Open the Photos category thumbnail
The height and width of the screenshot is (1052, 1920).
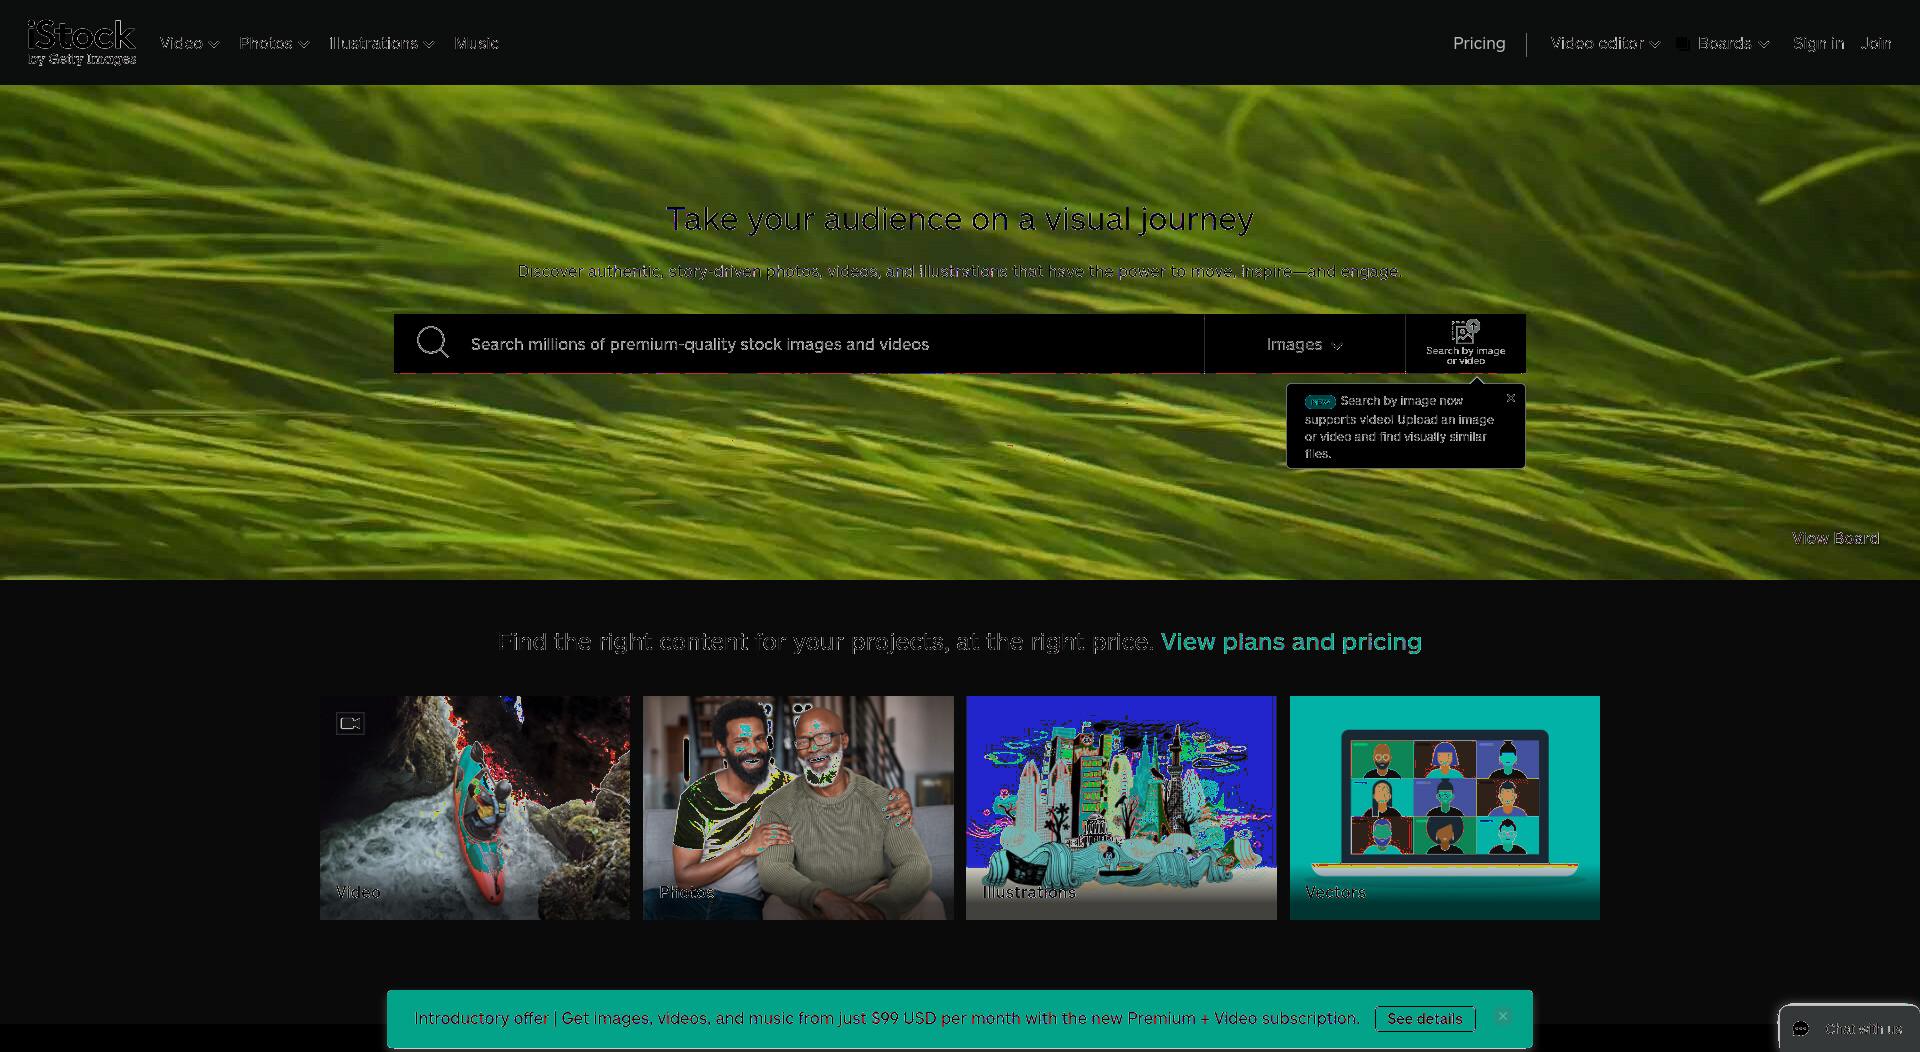798,808
